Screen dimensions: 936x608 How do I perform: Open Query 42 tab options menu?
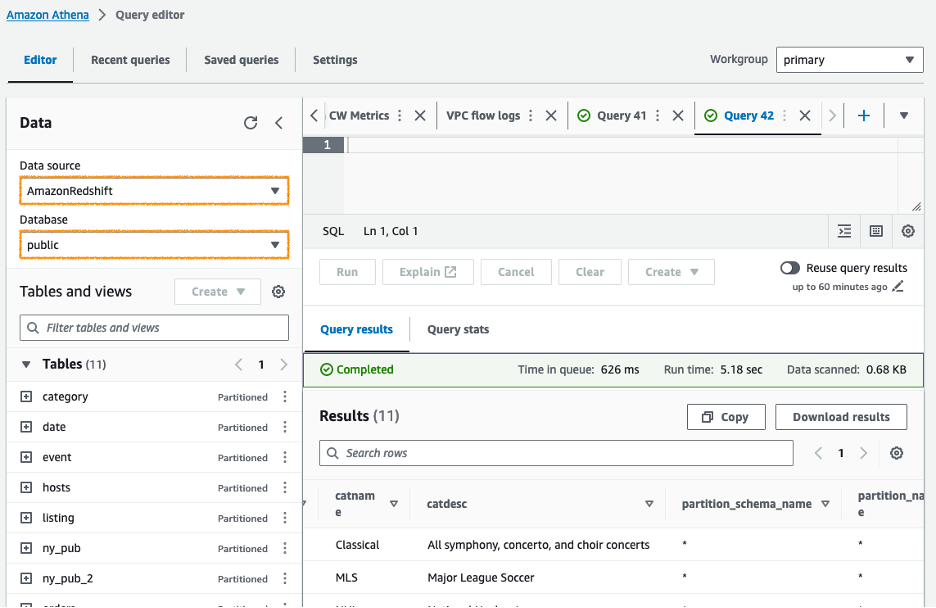784,116
